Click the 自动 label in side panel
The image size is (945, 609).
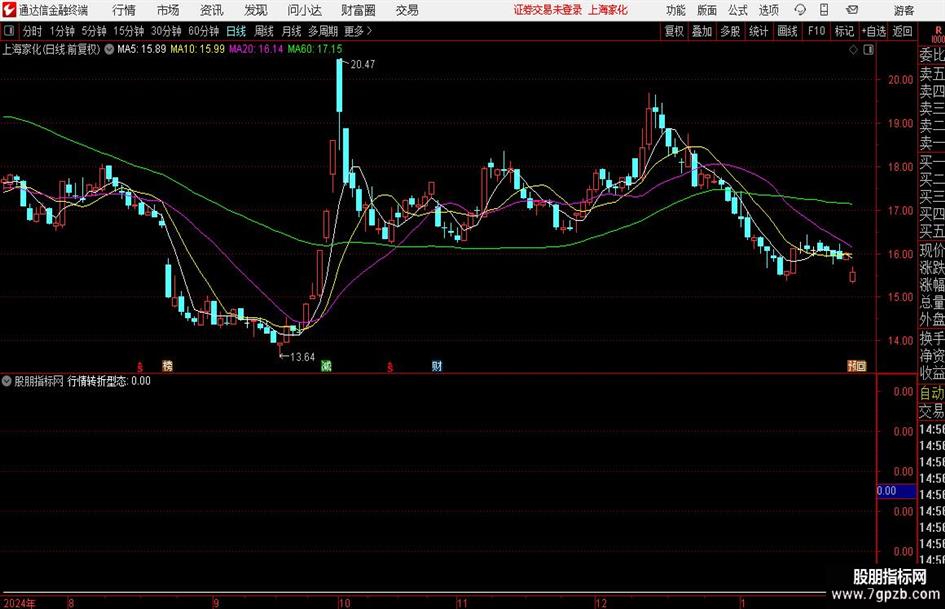pyautogui.click(x=932, y=393)
